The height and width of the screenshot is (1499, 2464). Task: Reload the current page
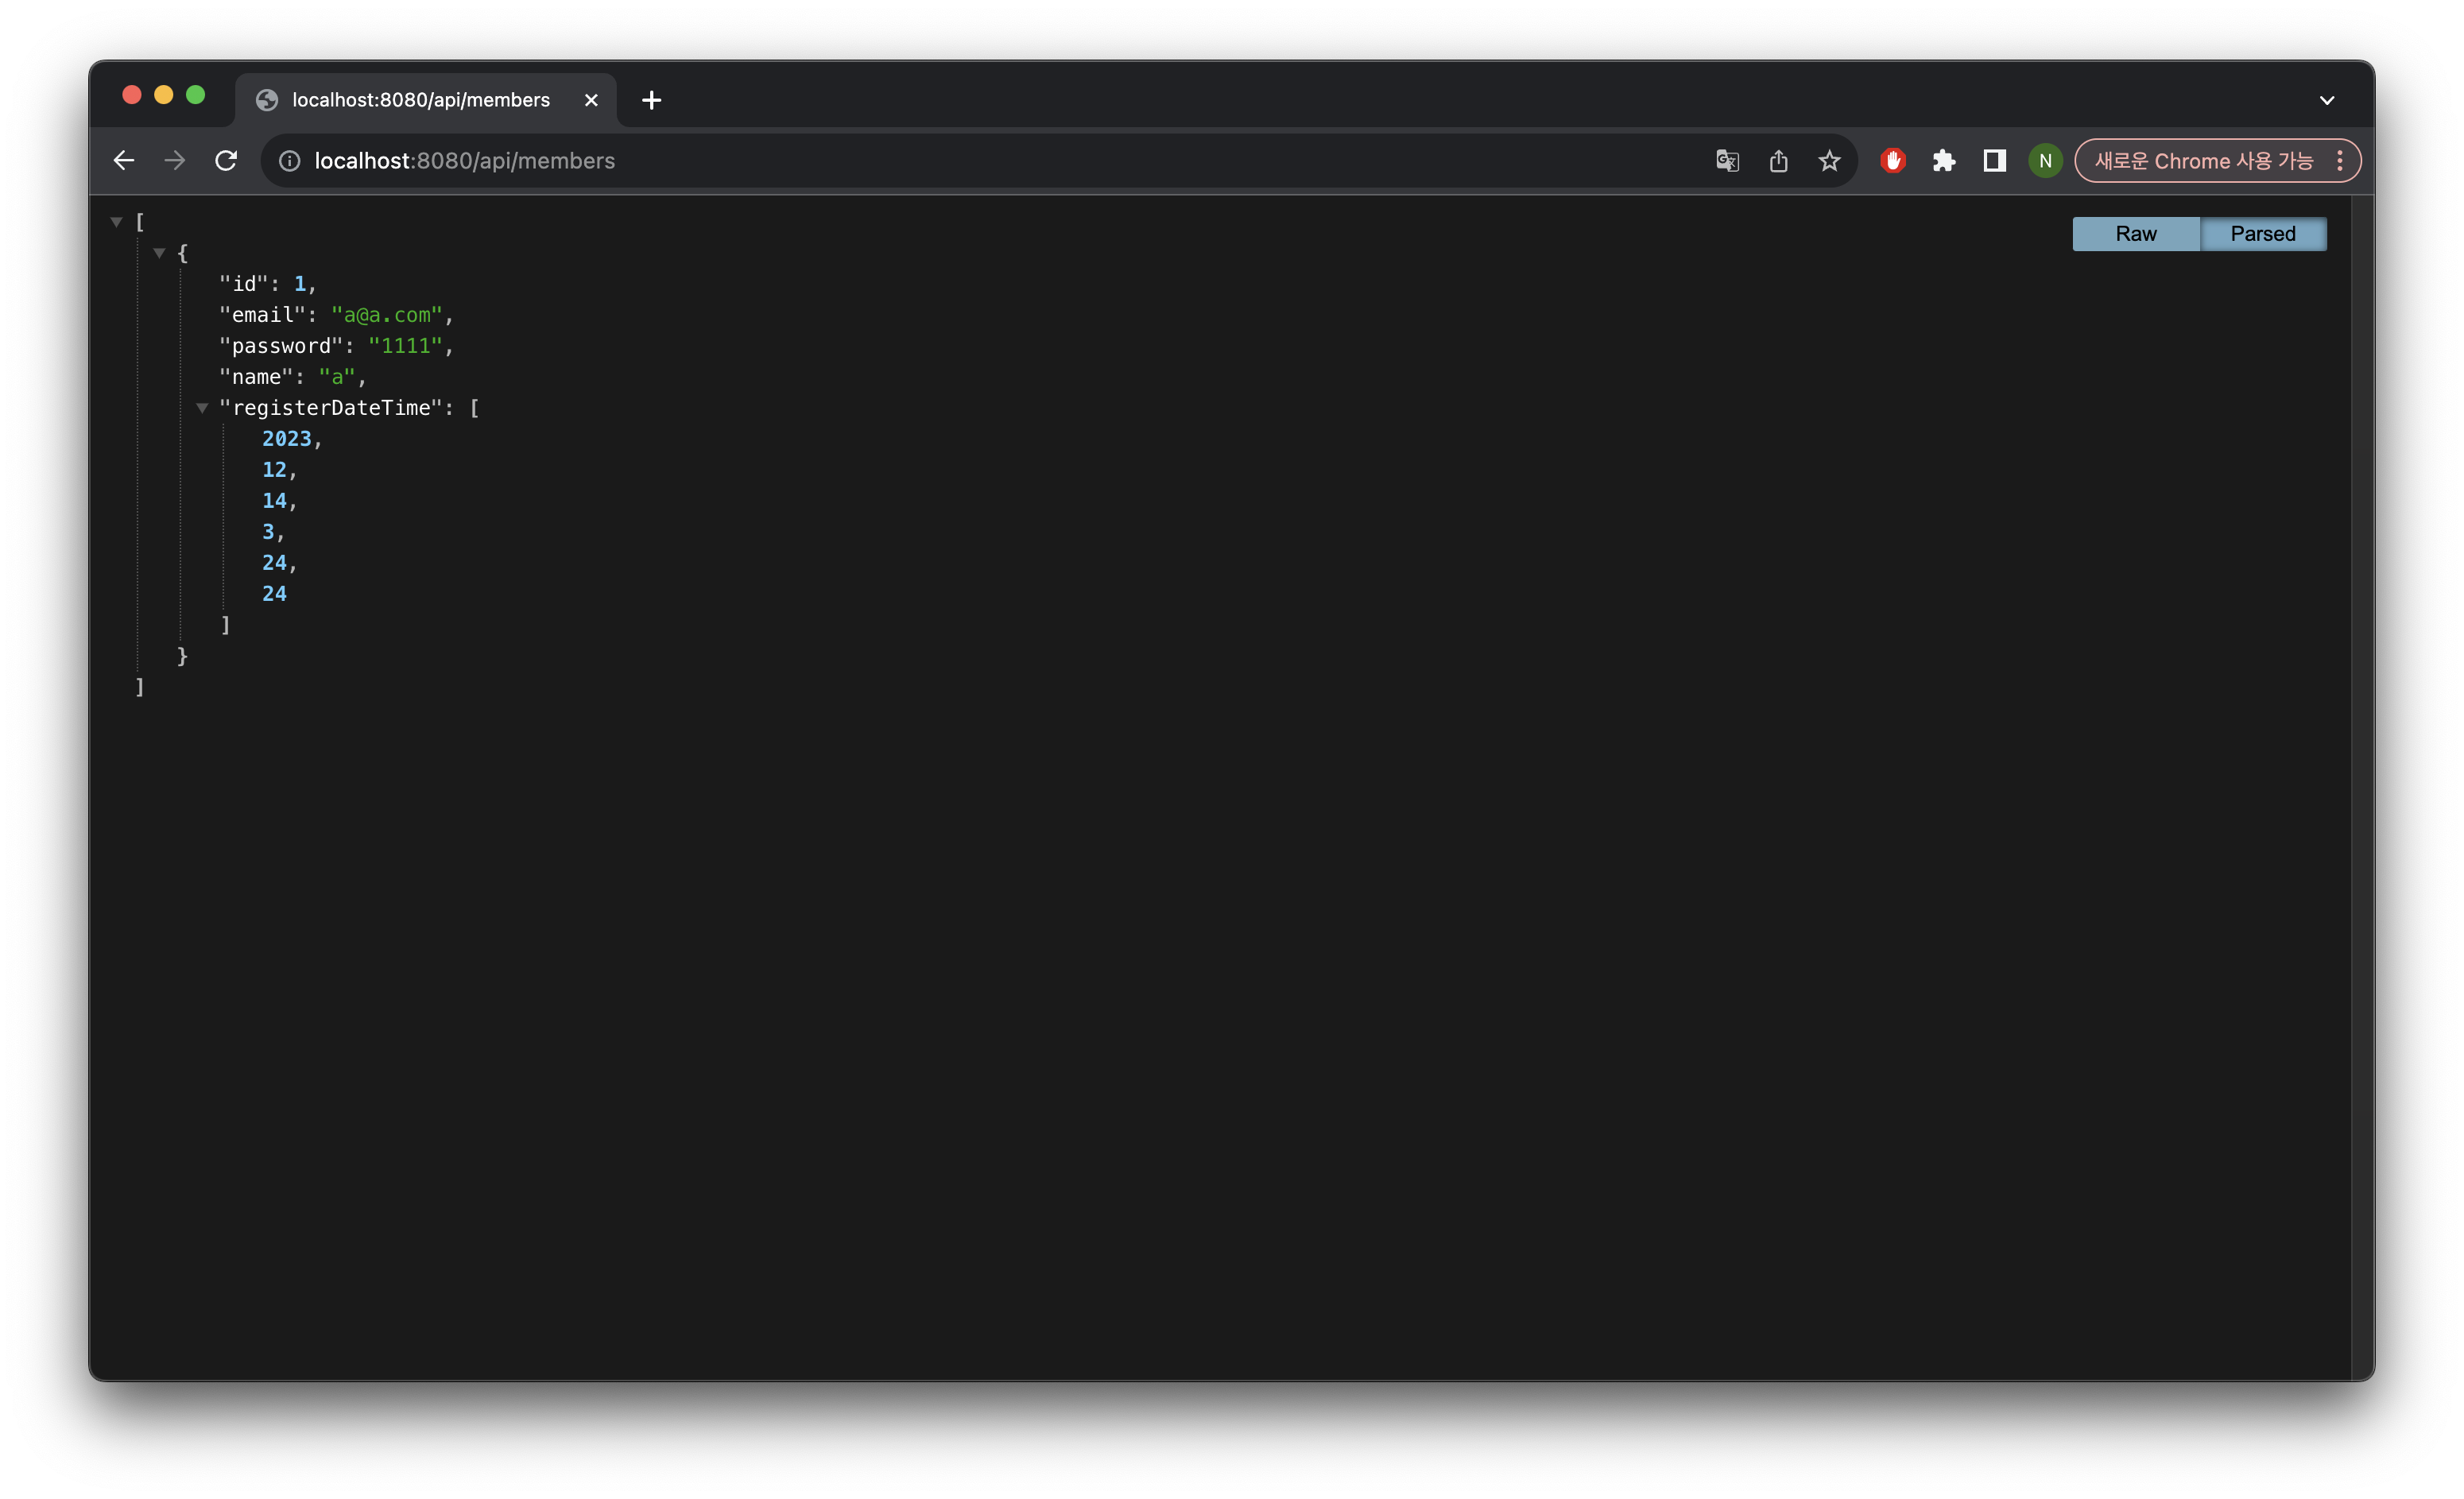coord(226,161)
